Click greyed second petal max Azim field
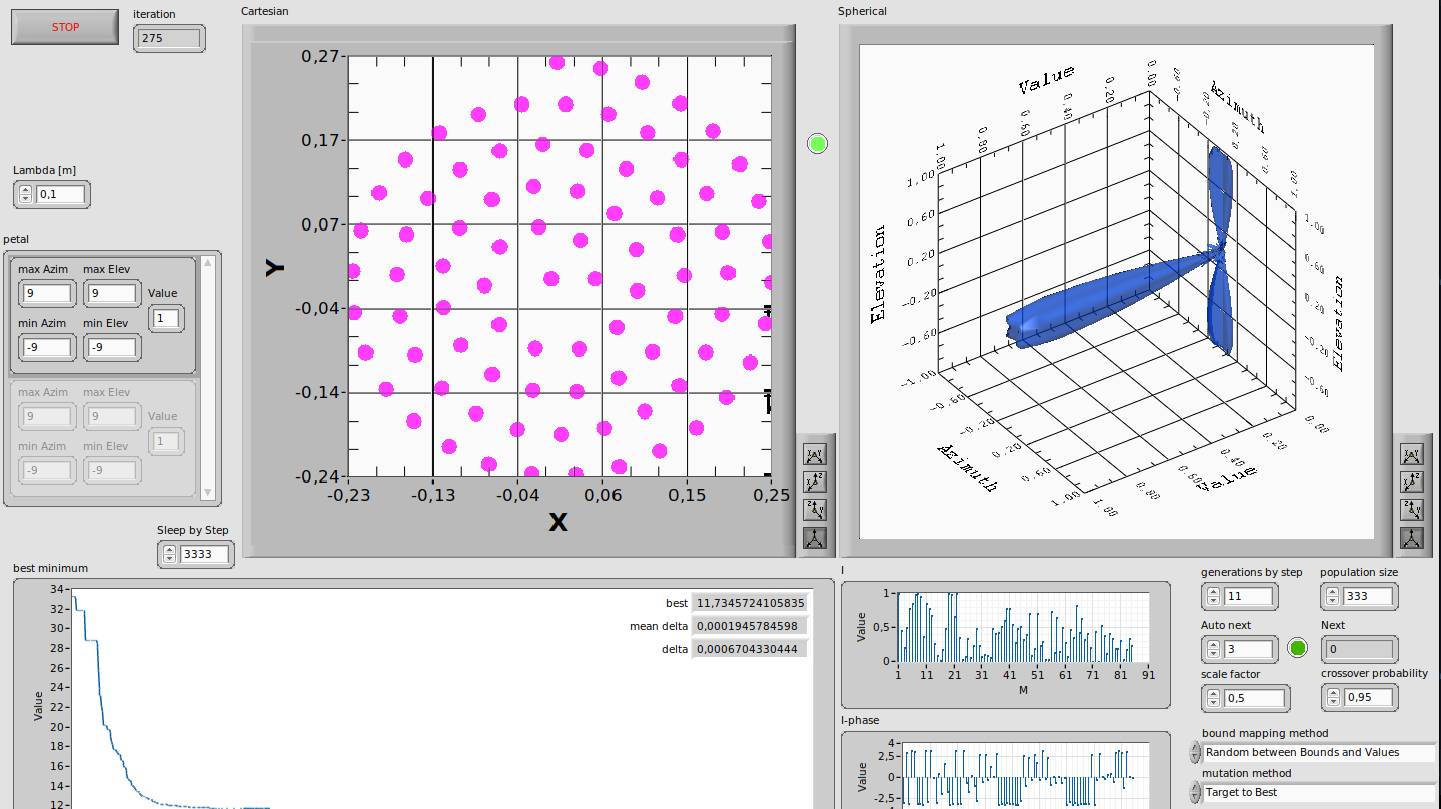Image resolution: width=1441 pixels, height=809 pixels. click(47, 416)
